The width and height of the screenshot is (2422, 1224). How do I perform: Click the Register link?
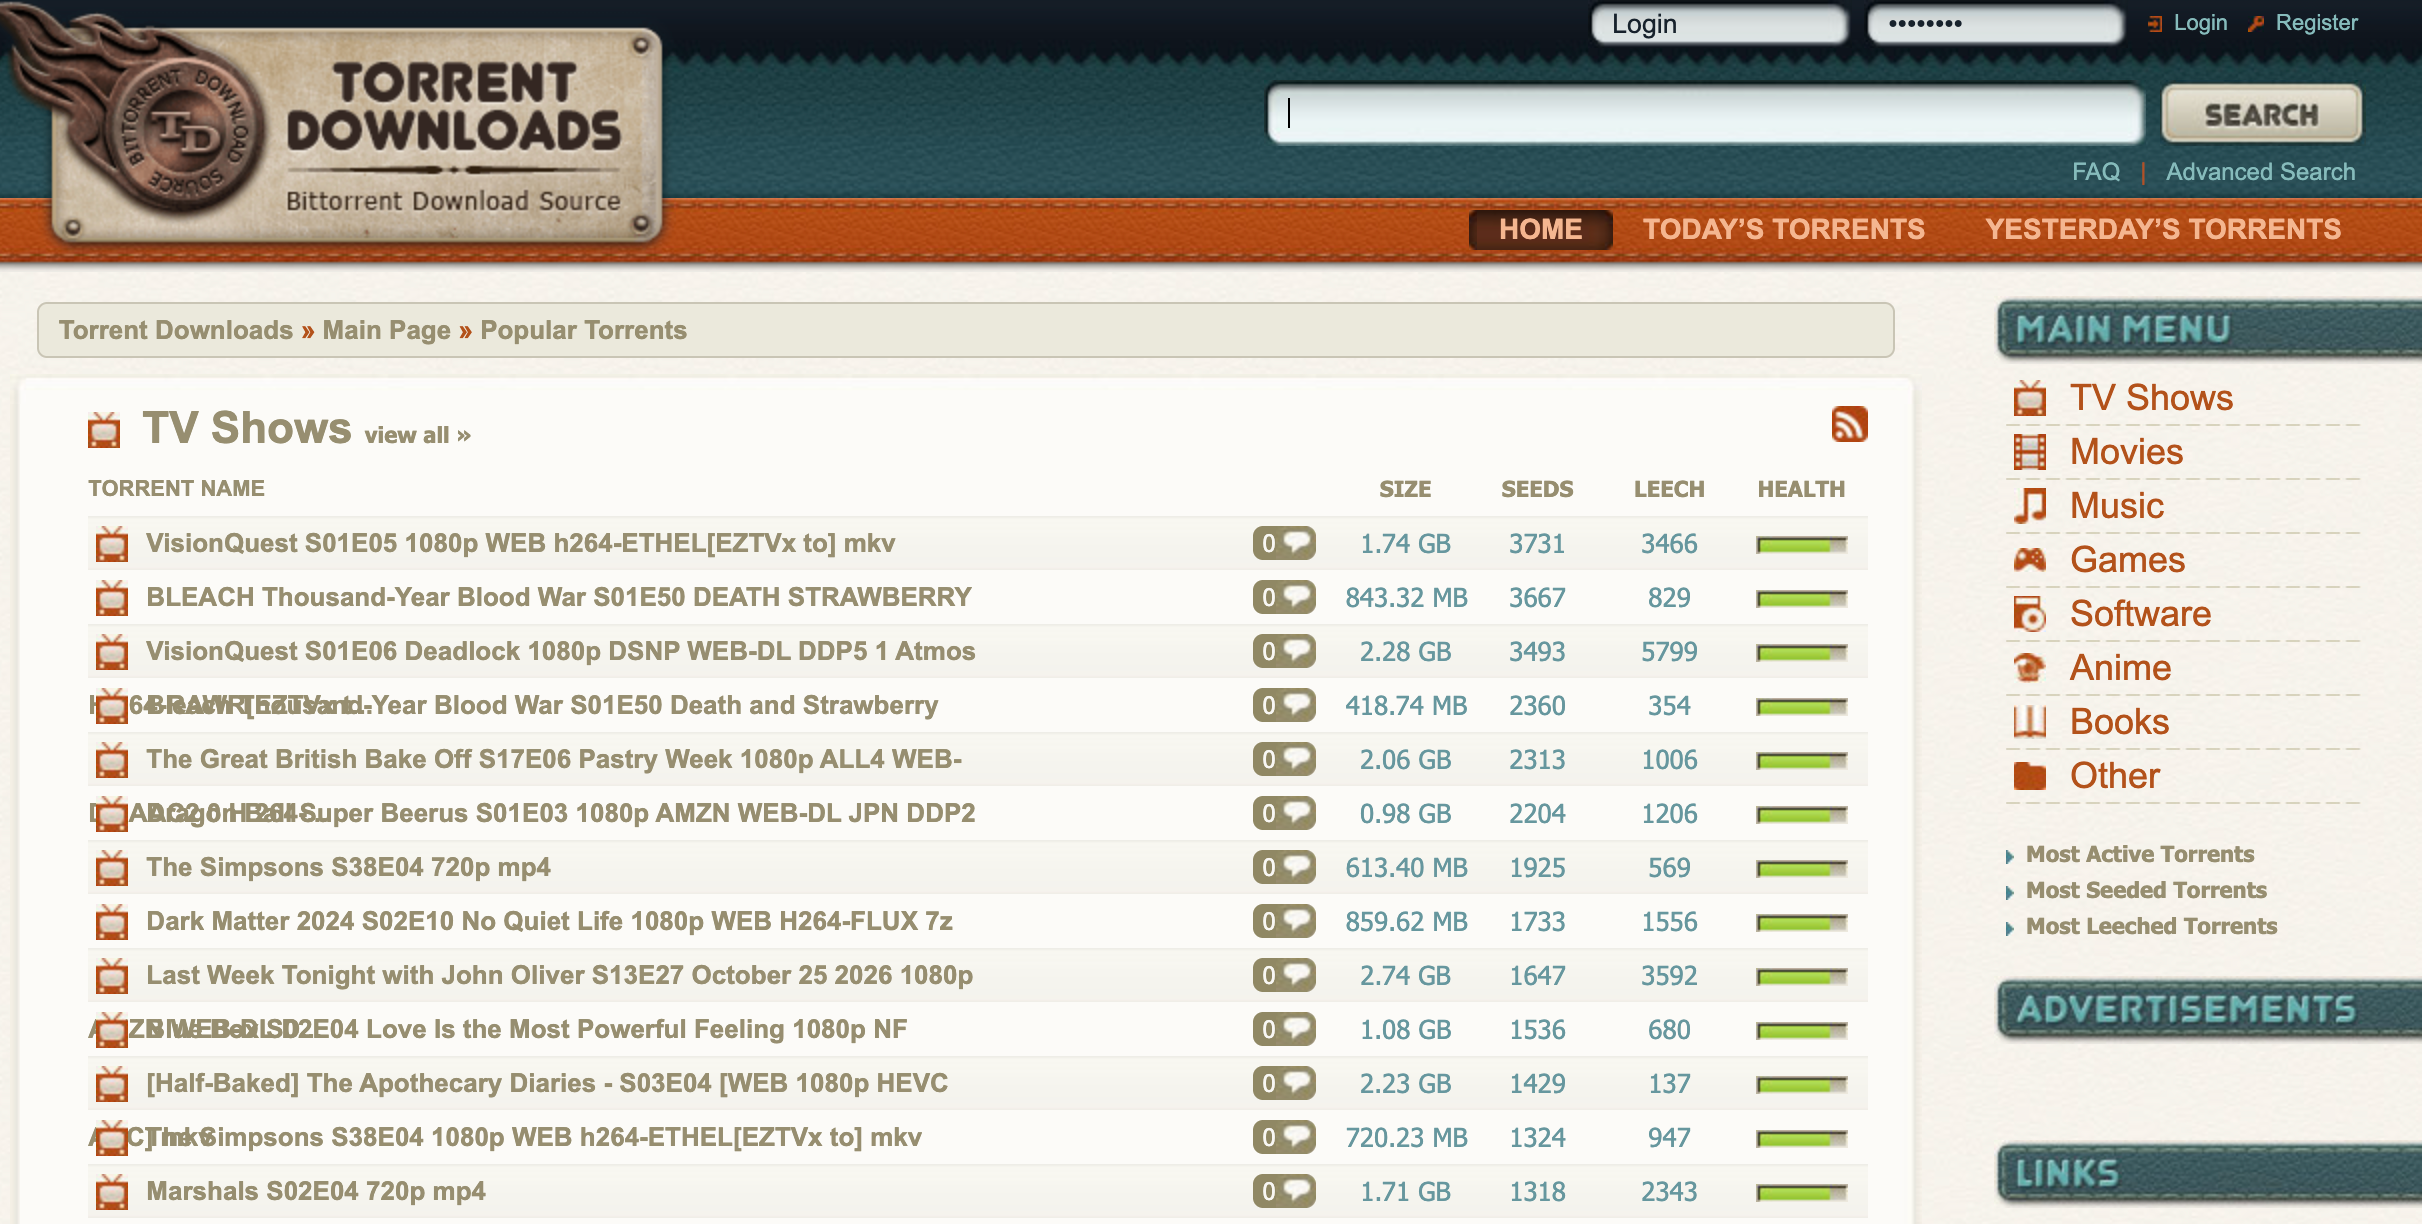pos(2316,22)
